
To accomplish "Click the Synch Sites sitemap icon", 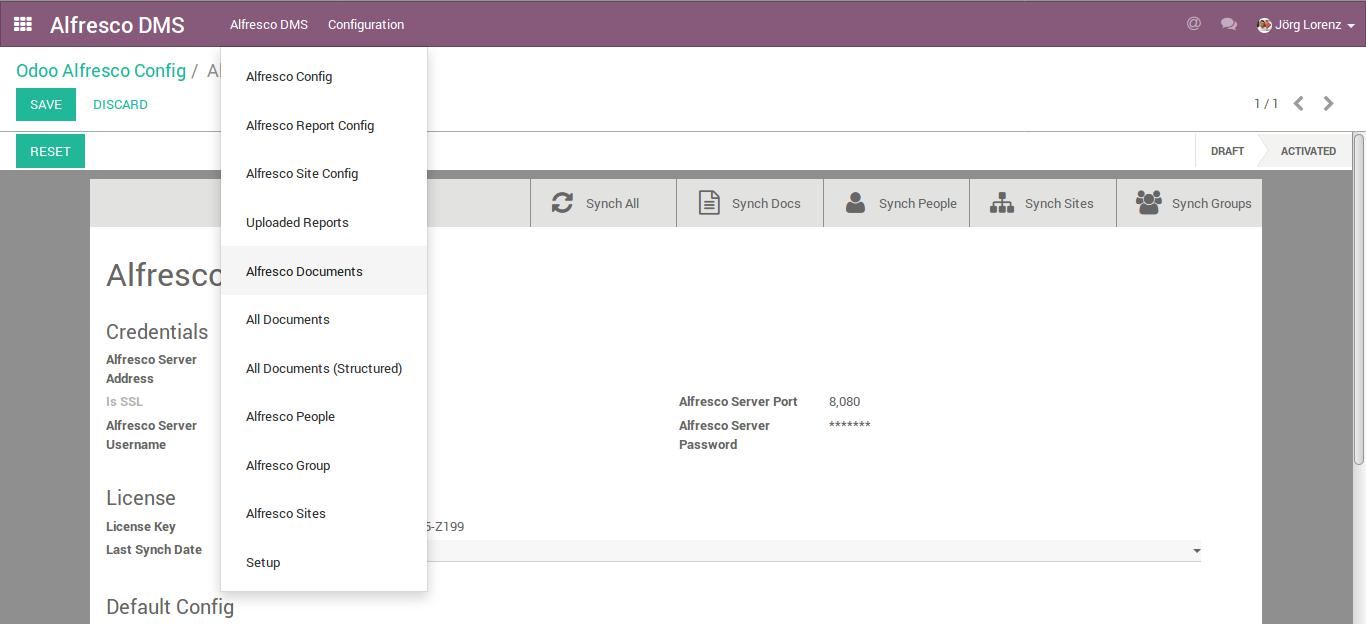I will (1002, 203).
